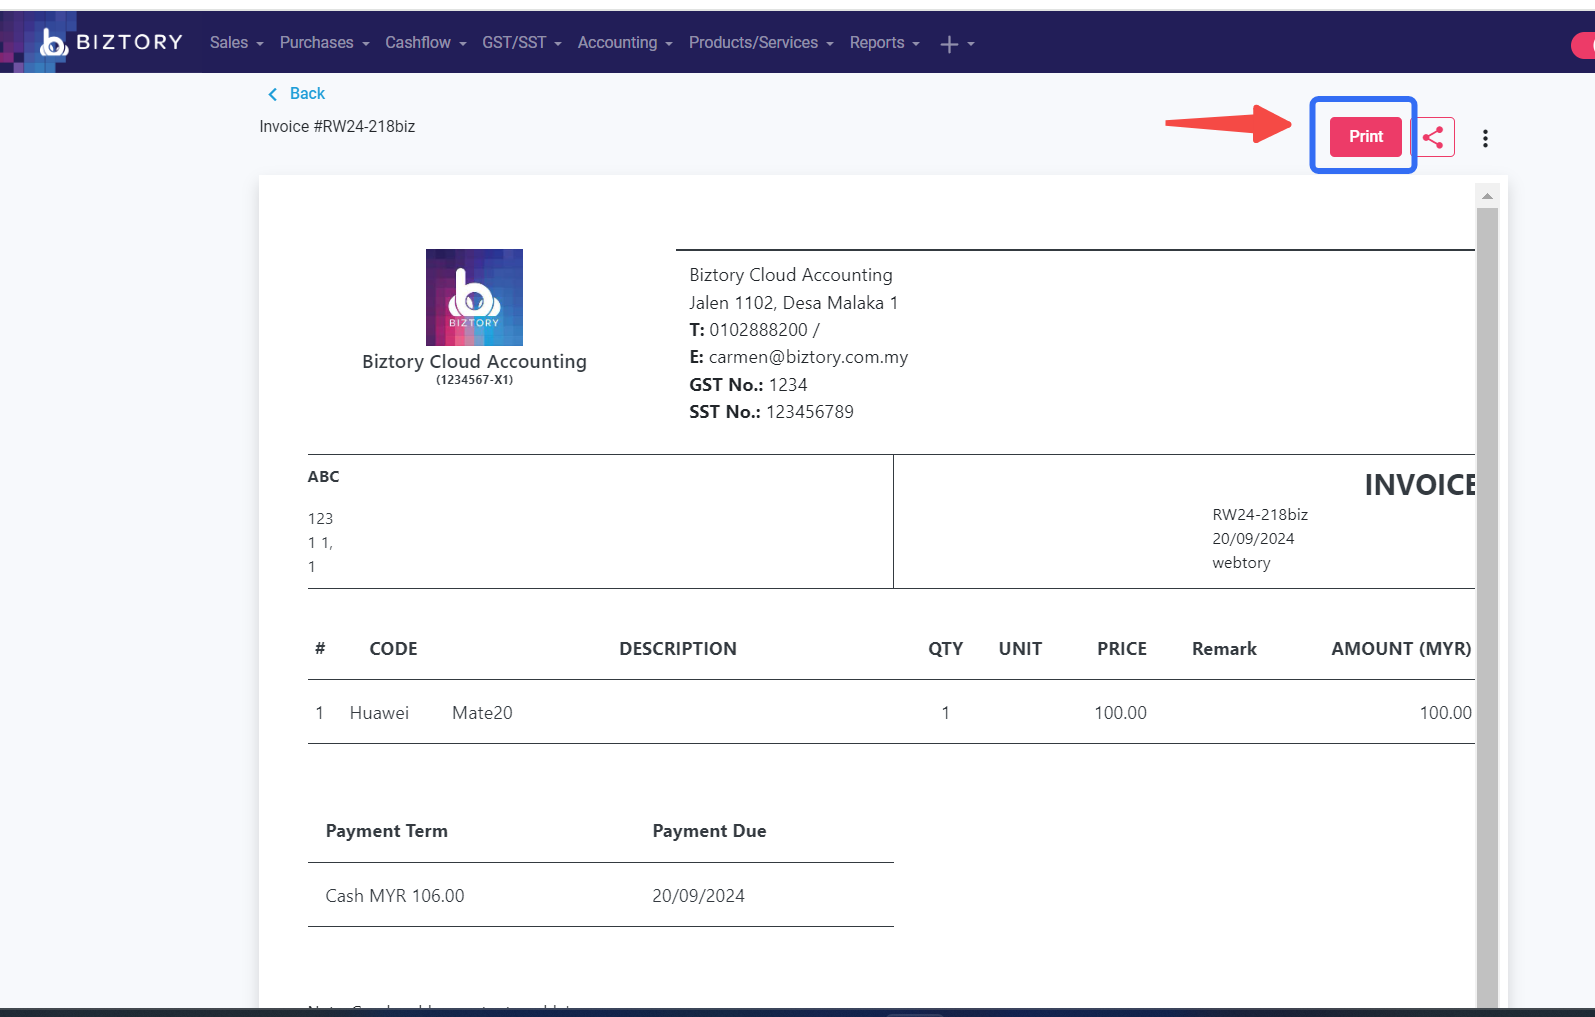Open the GST/SST menu
This screenshot has width=1595, height=1017.
[x=521, y=43]
